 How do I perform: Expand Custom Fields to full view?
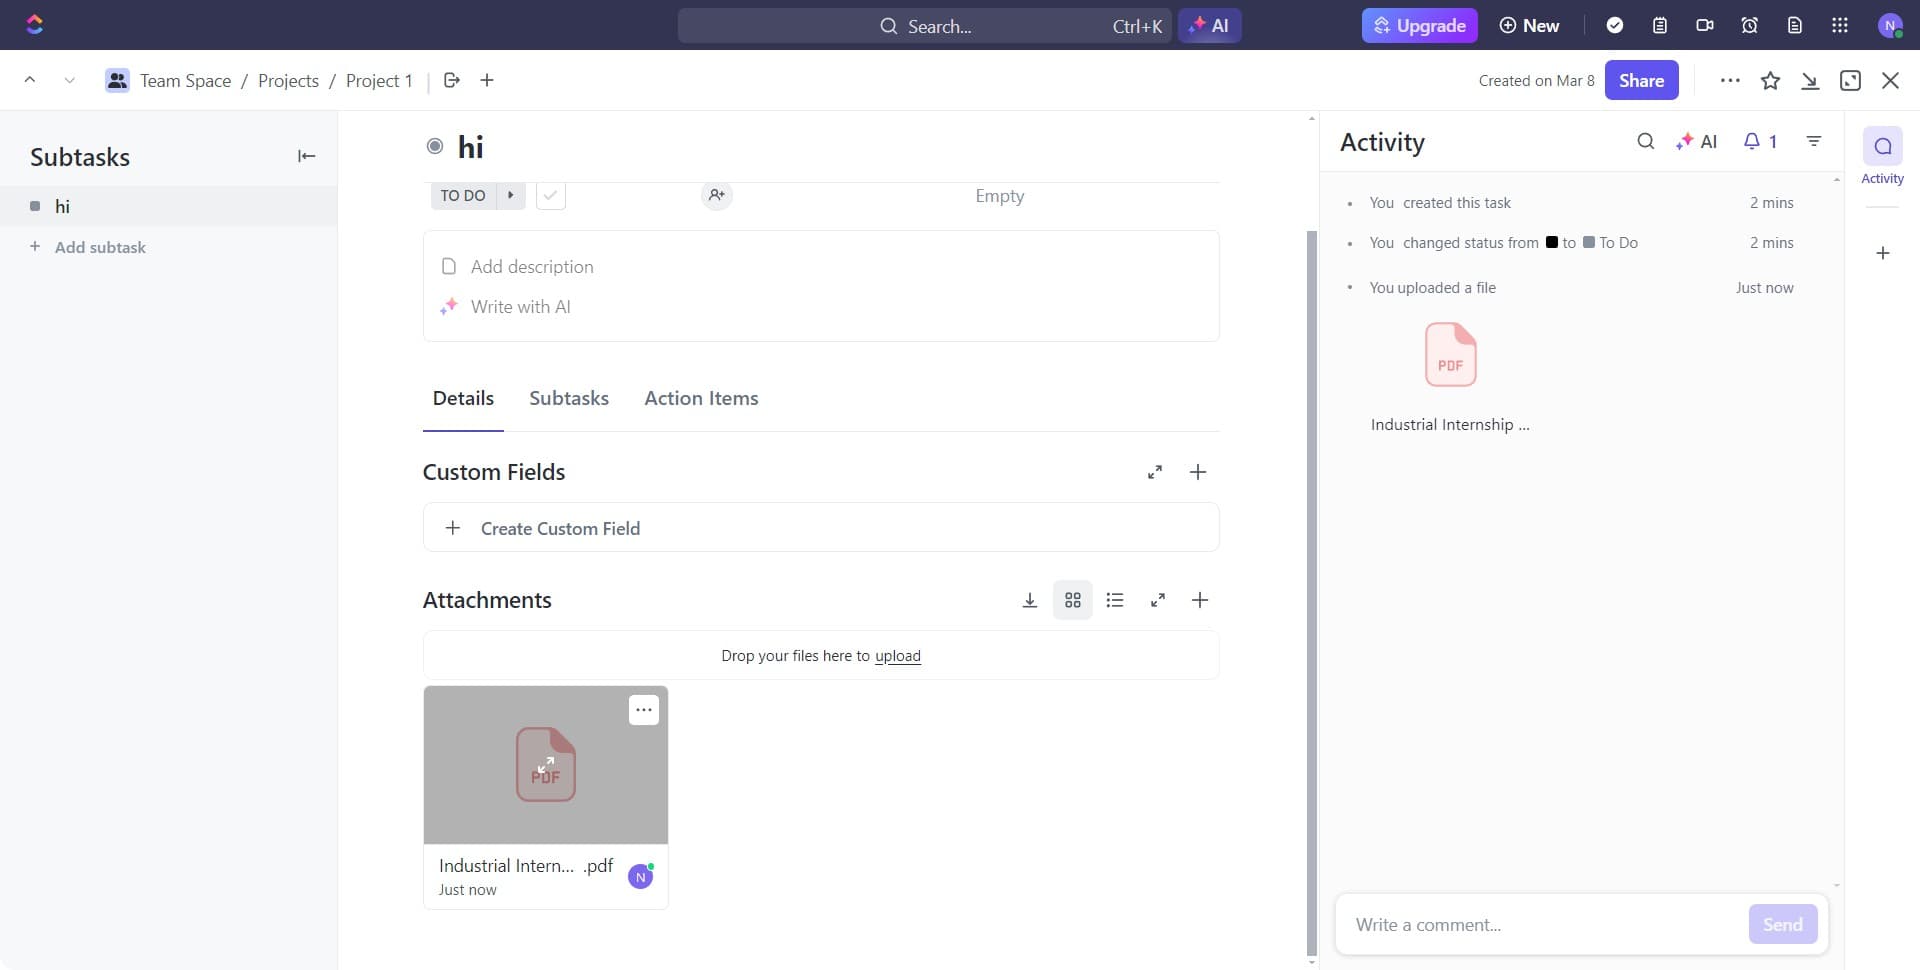coord(1156,471)
